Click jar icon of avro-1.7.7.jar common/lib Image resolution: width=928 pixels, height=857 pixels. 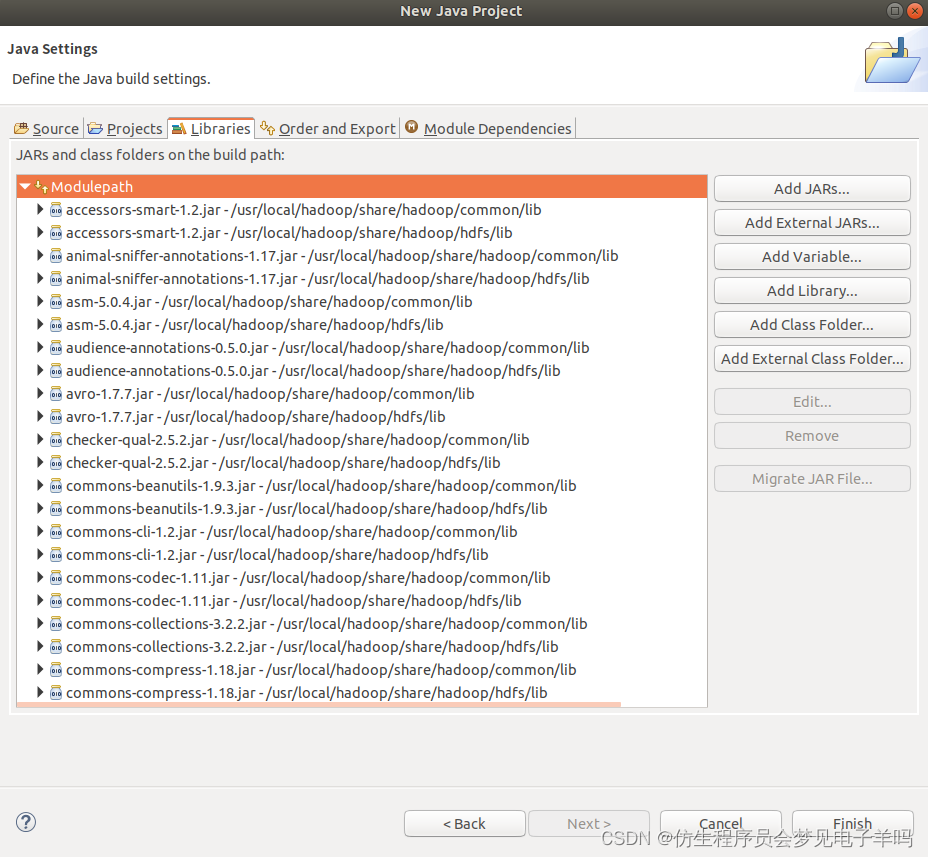click(x=56, y=394)
